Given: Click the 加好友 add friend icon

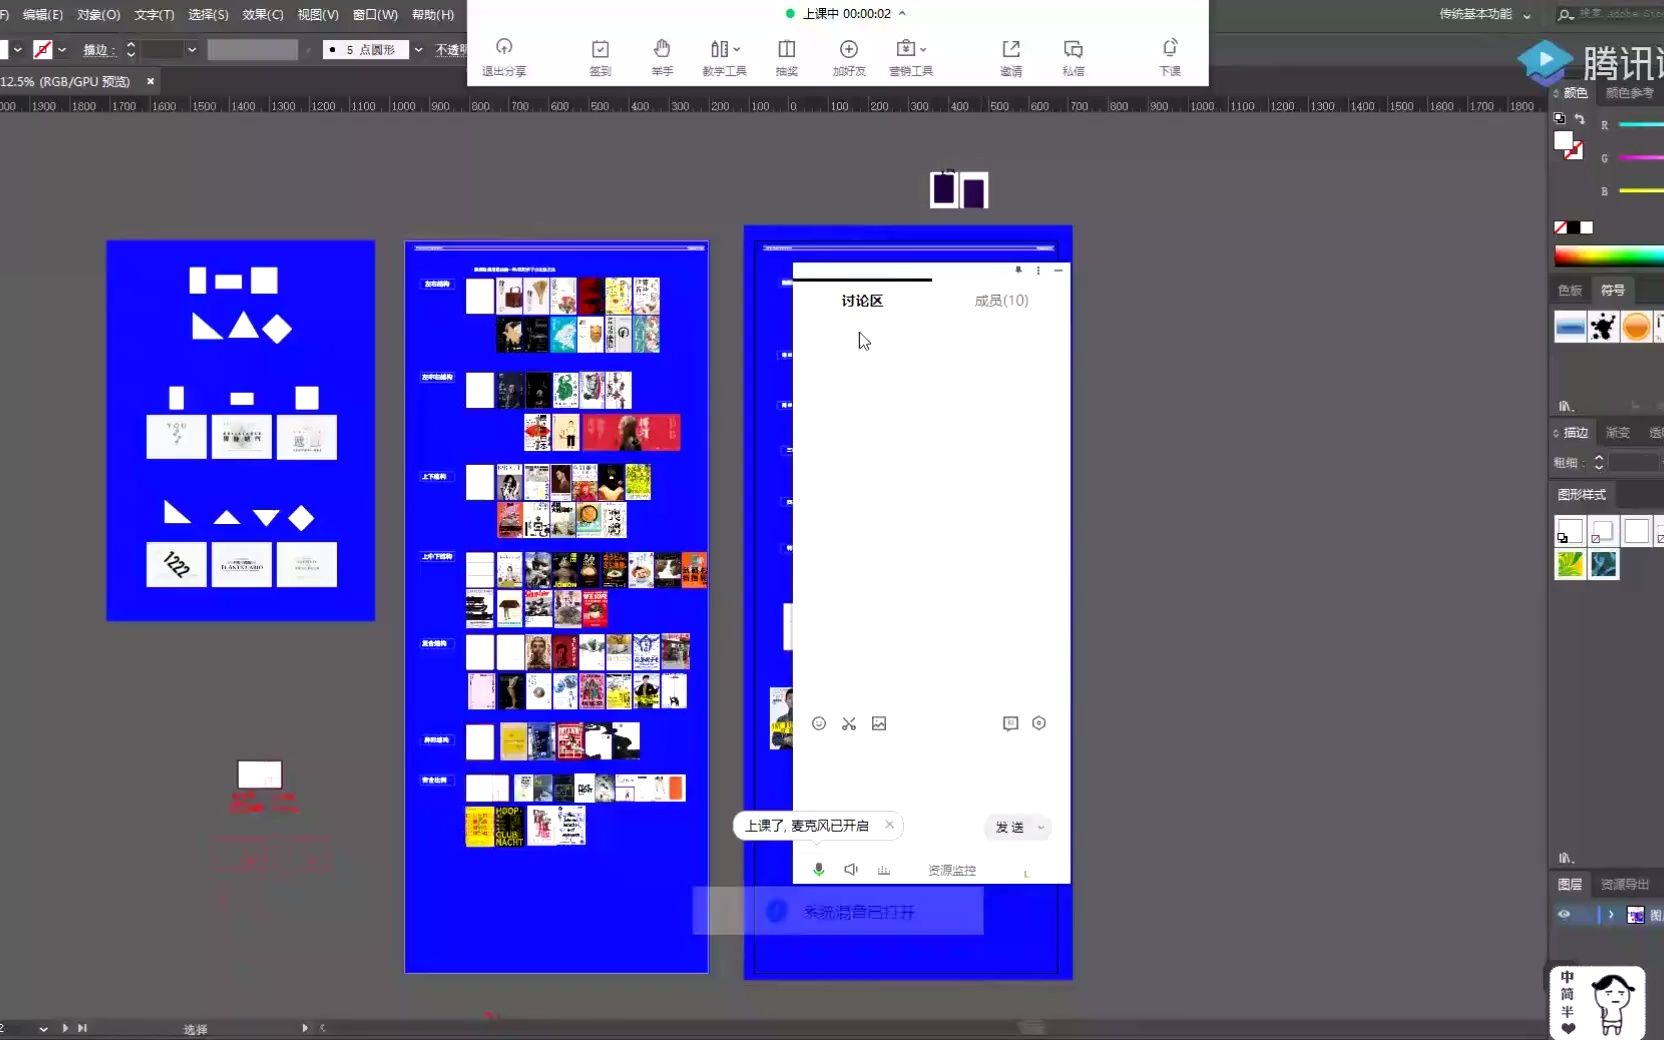Looking at the screenshot, I should pos(849,49).
